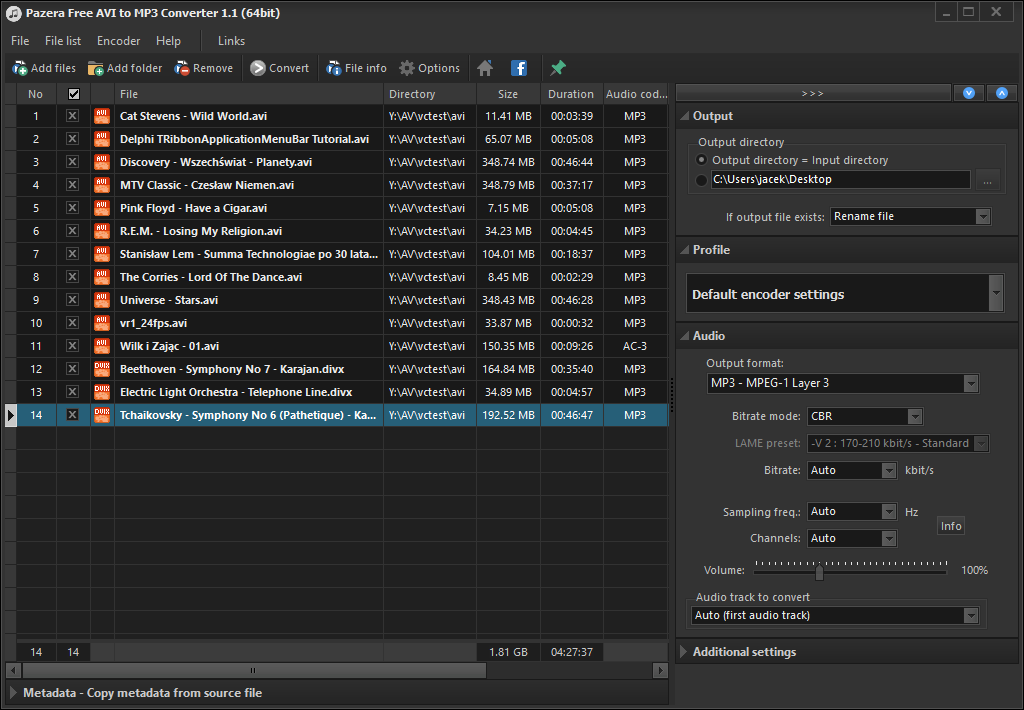Click the '>>>' panel collapse bar
This screenshot has height=710, width=1024.
pyautogui.click(x=813, y=93)
